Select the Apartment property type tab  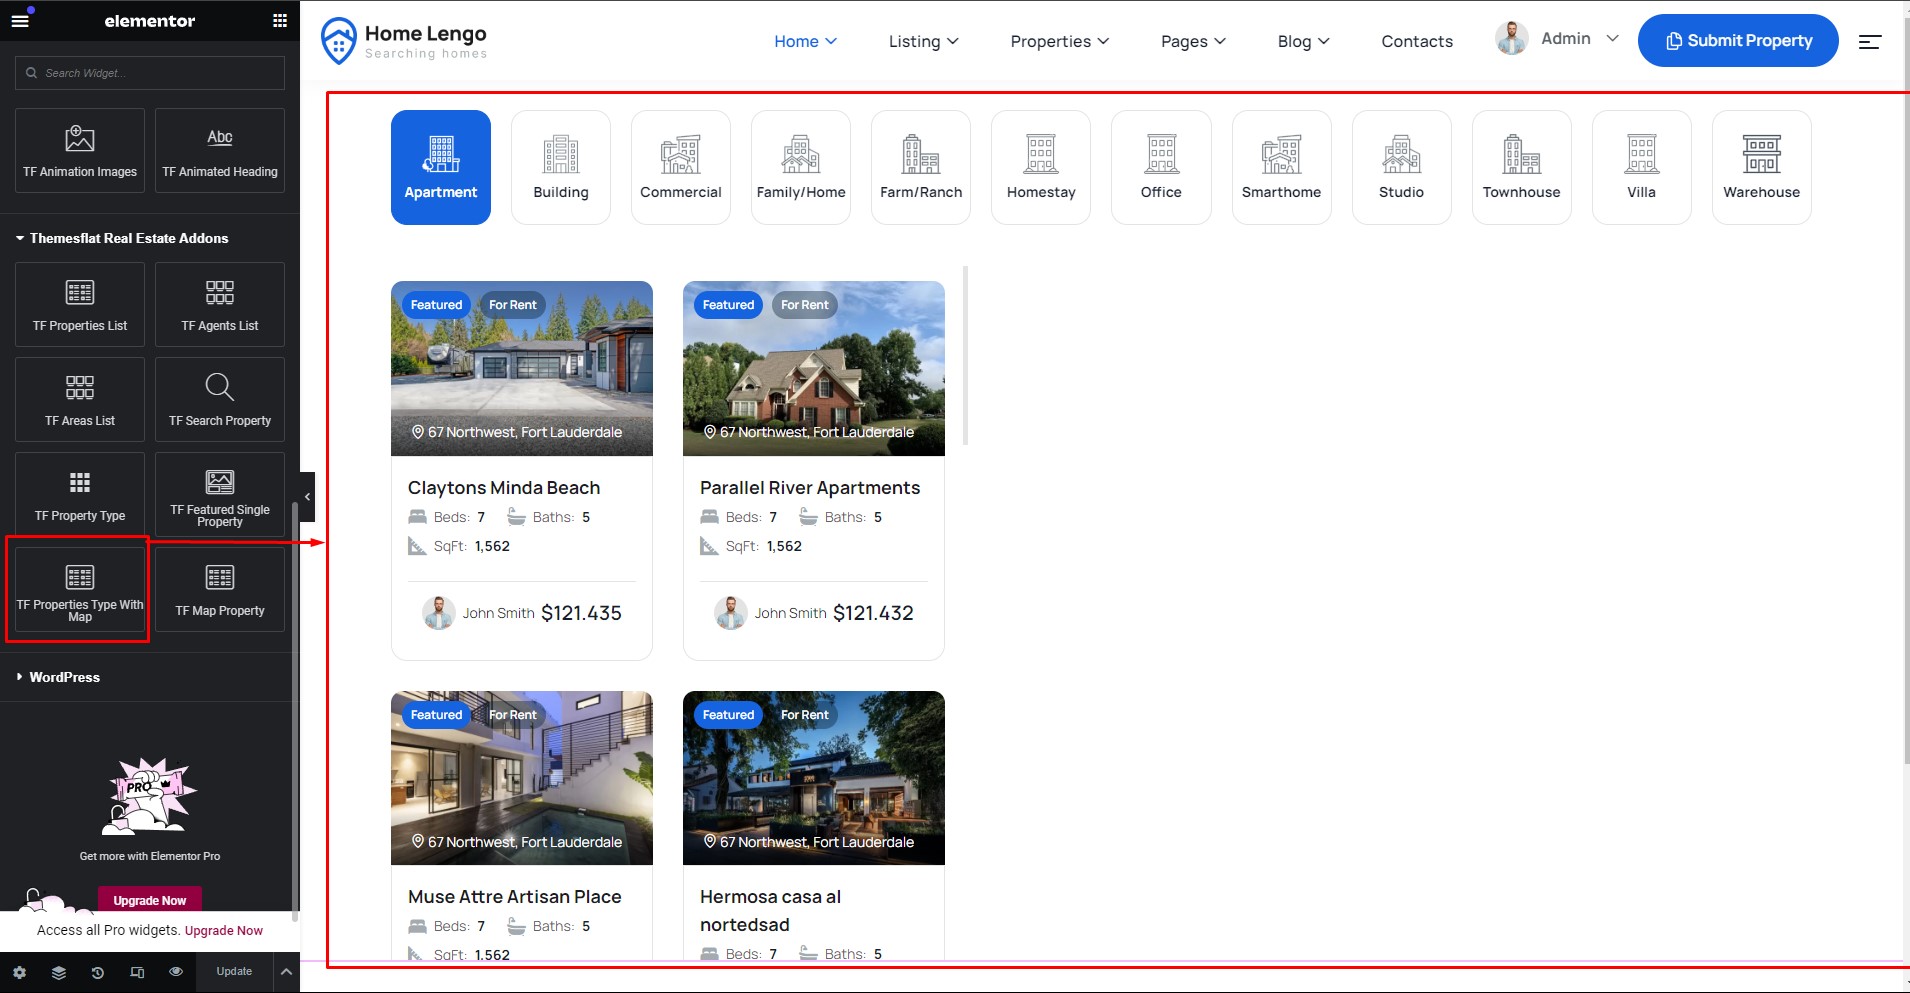tap(441, 167)
